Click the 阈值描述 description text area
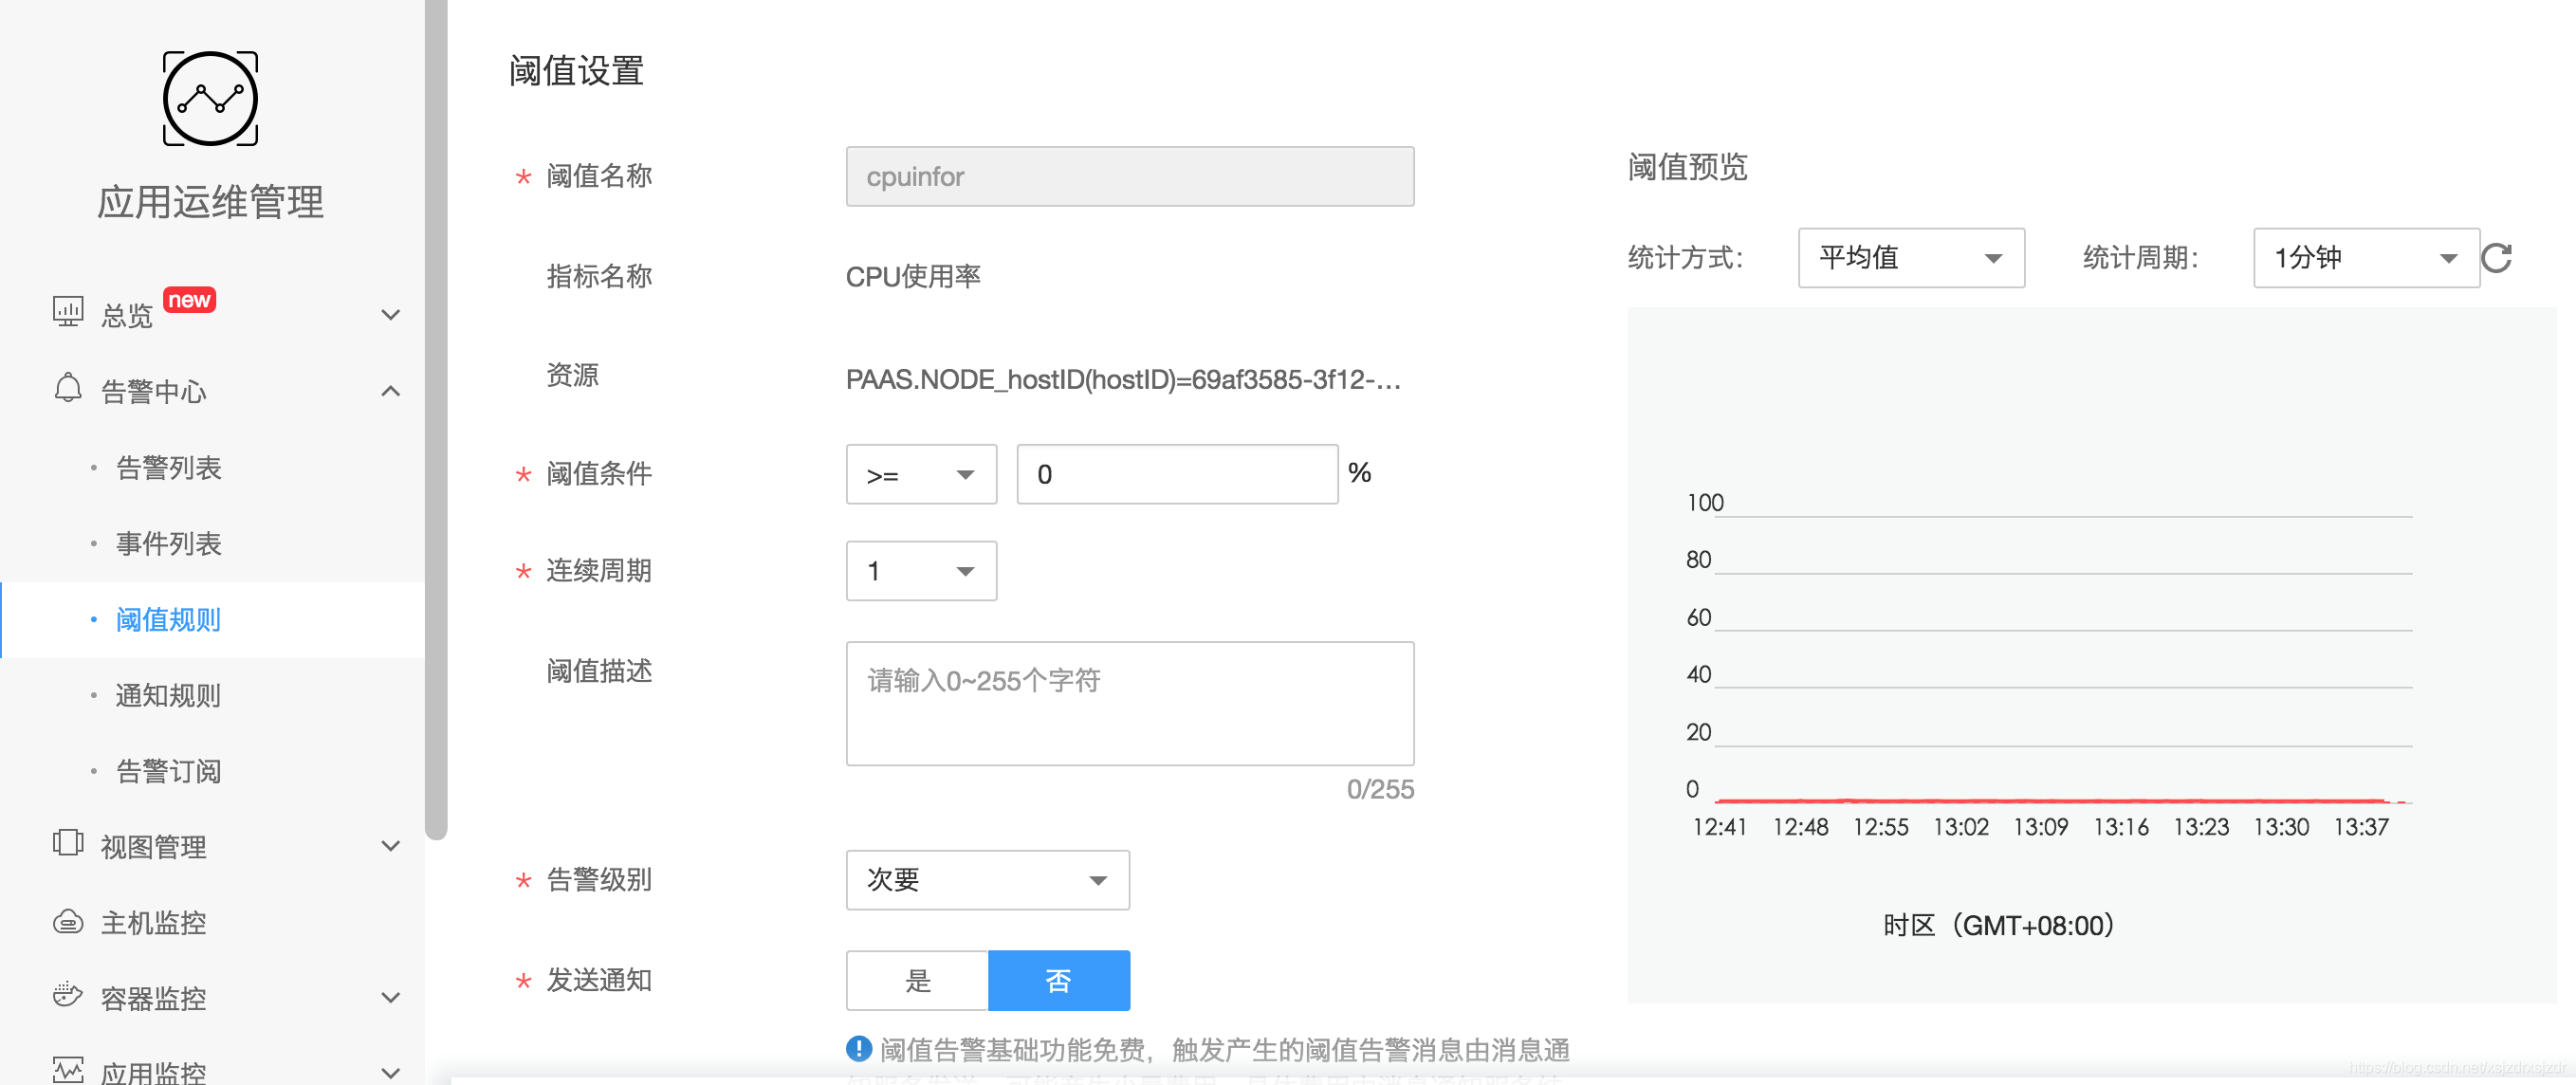Viewport: 2576px width, 1085px height. tap(1129, 704)
